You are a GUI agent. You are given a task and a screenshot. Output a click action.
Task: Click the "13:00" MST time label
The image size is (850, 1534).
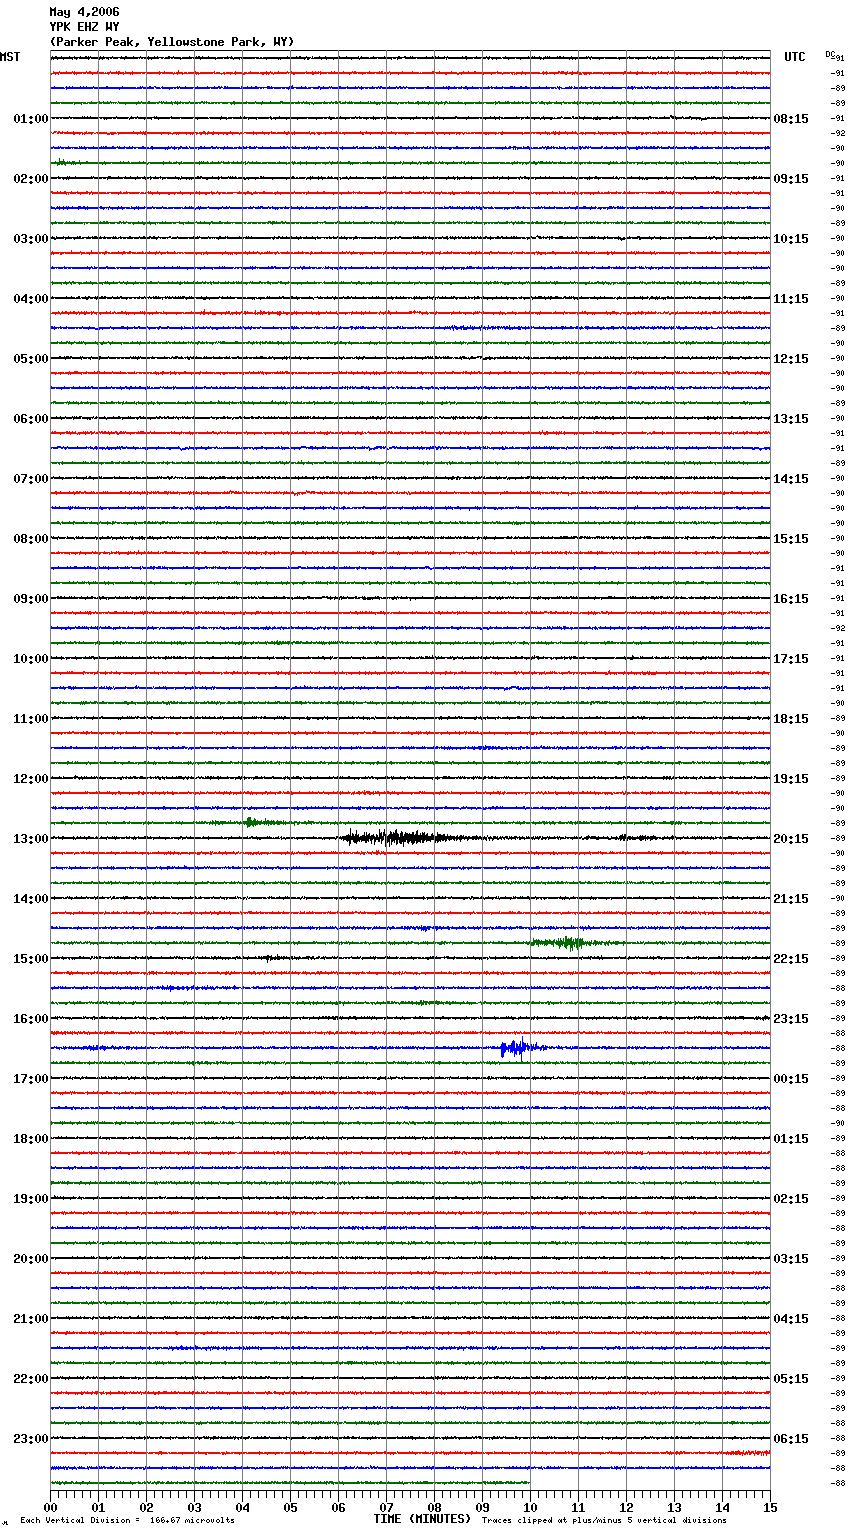click(31, 839)
